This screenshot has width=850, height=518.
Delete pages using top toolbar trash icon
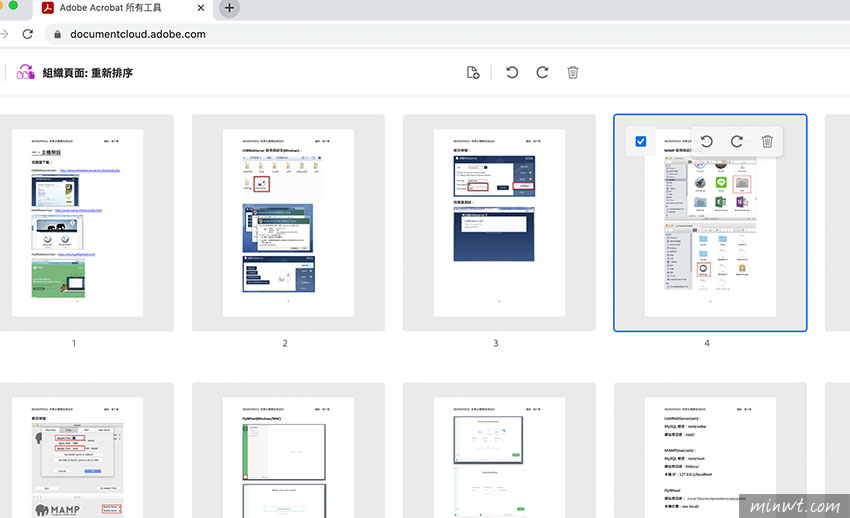coord(572,73)
